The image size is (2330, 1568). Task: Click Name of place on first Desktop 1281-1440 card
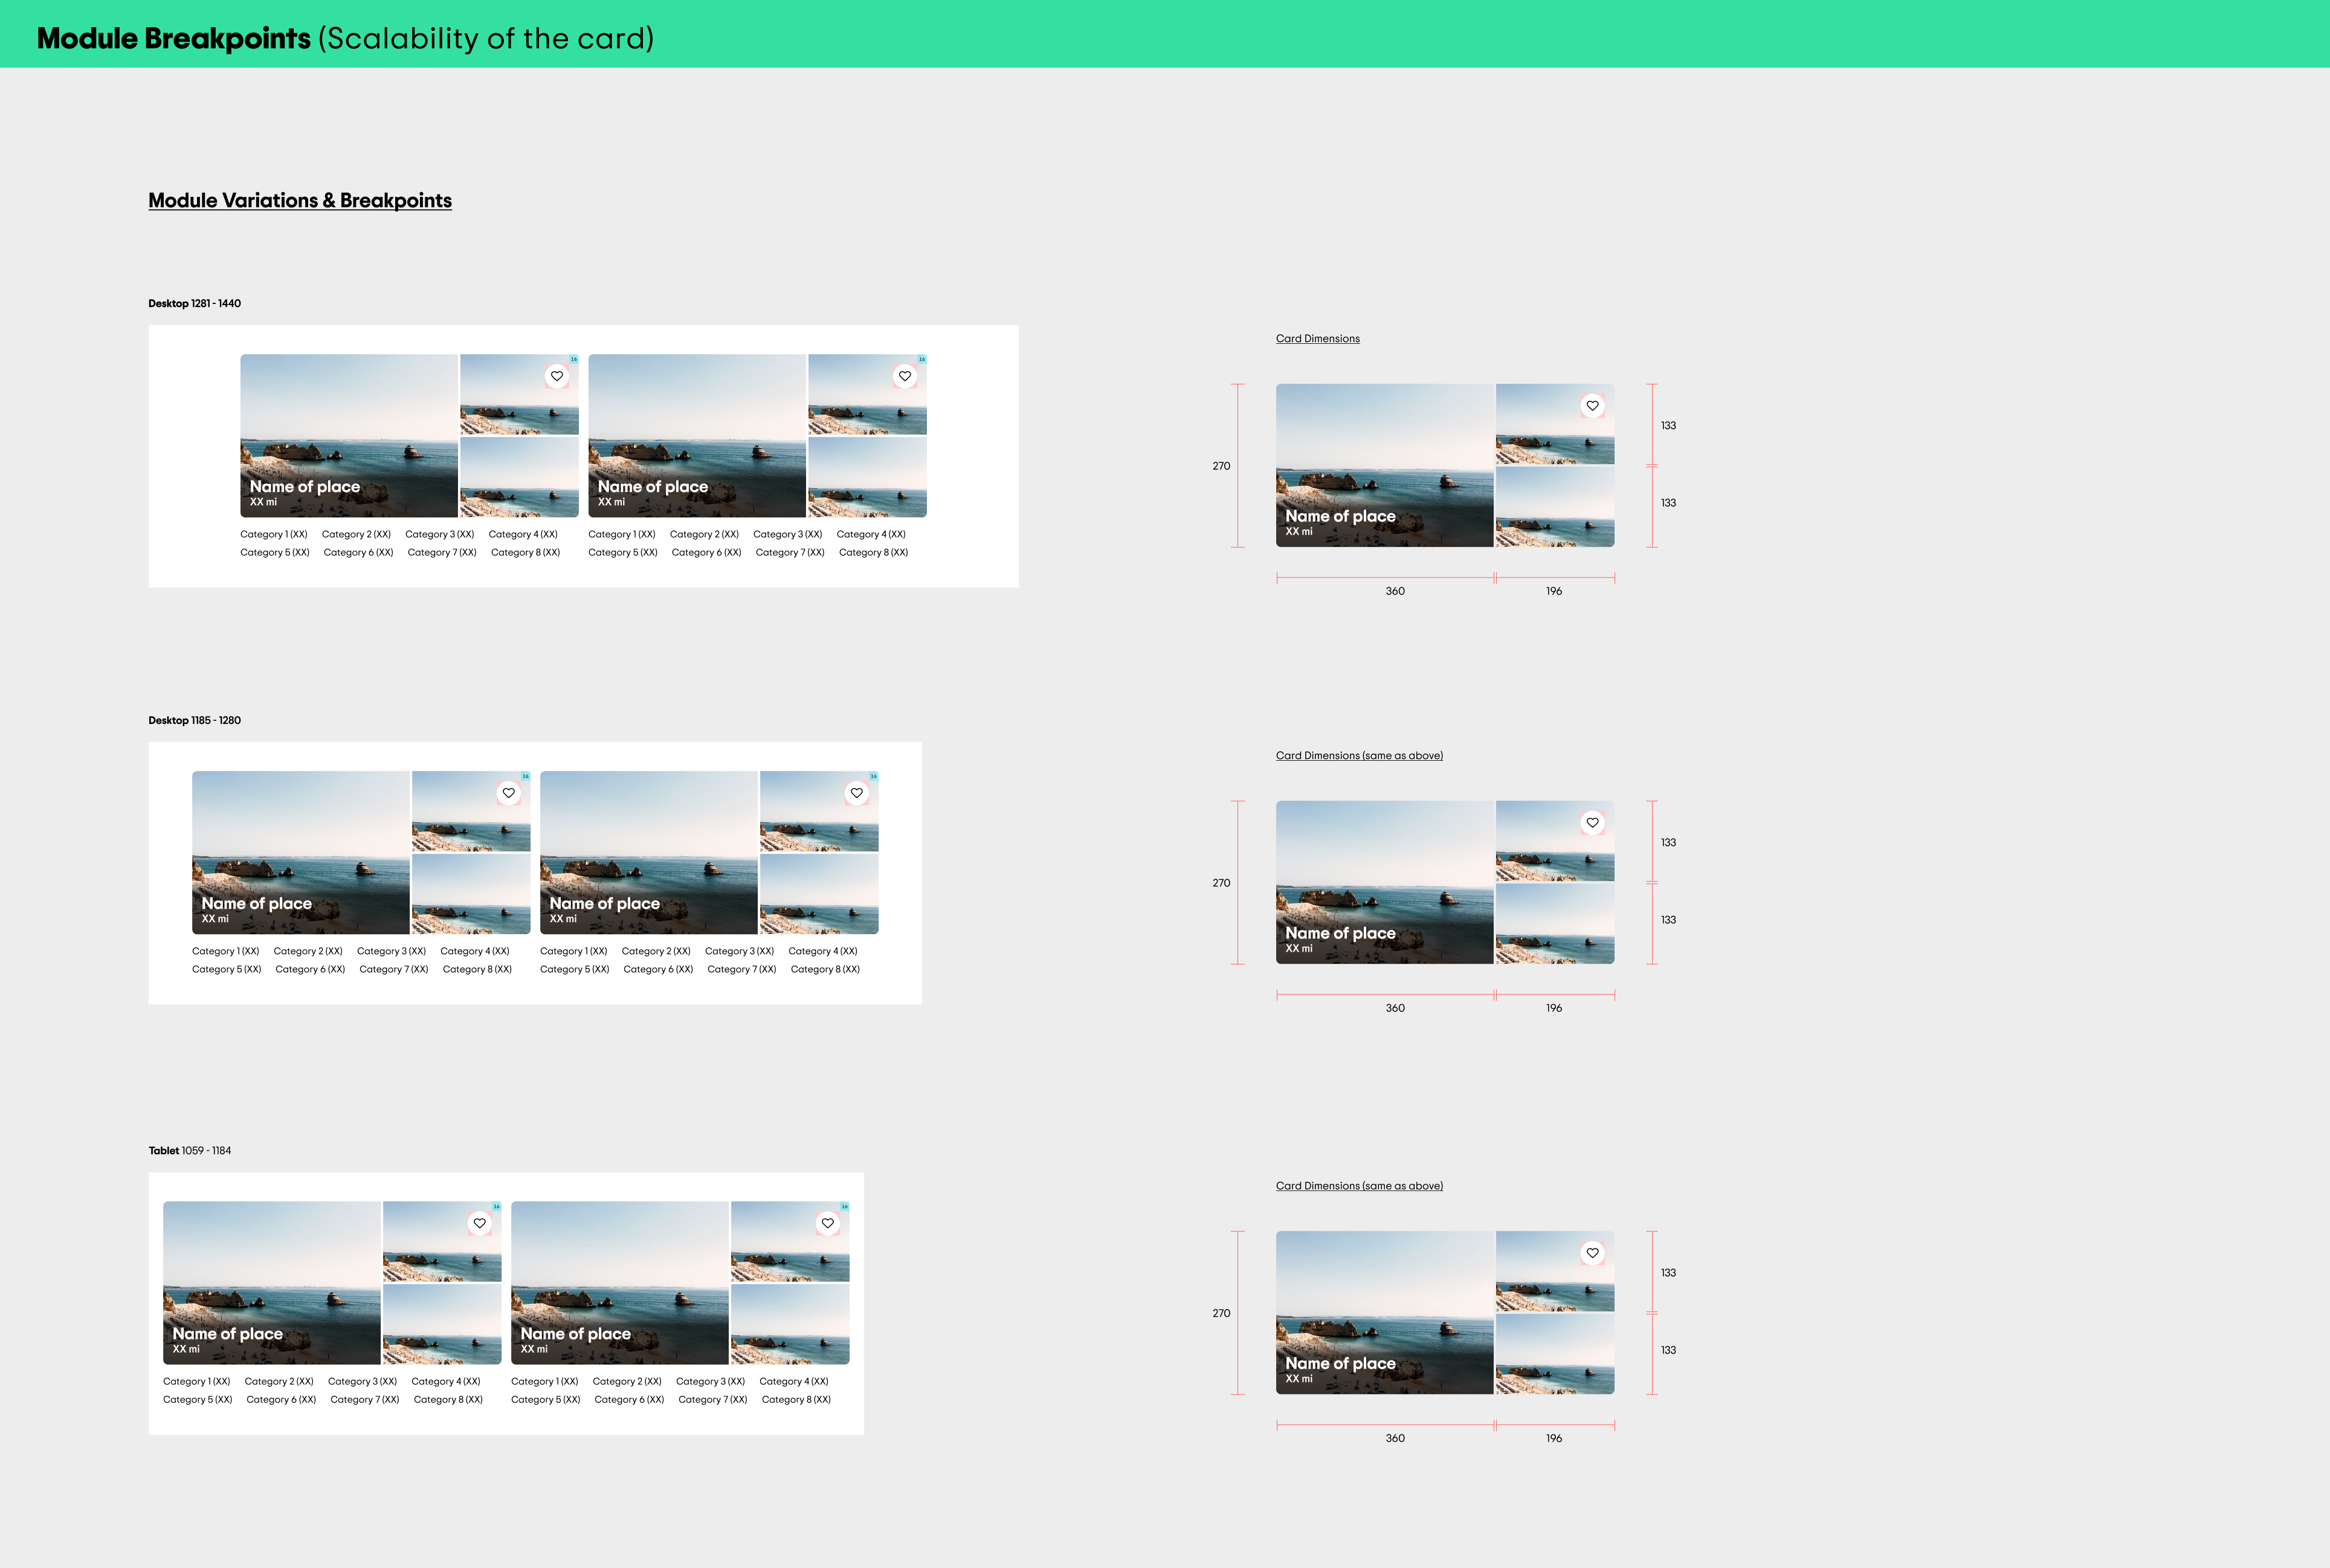point(305,487)
